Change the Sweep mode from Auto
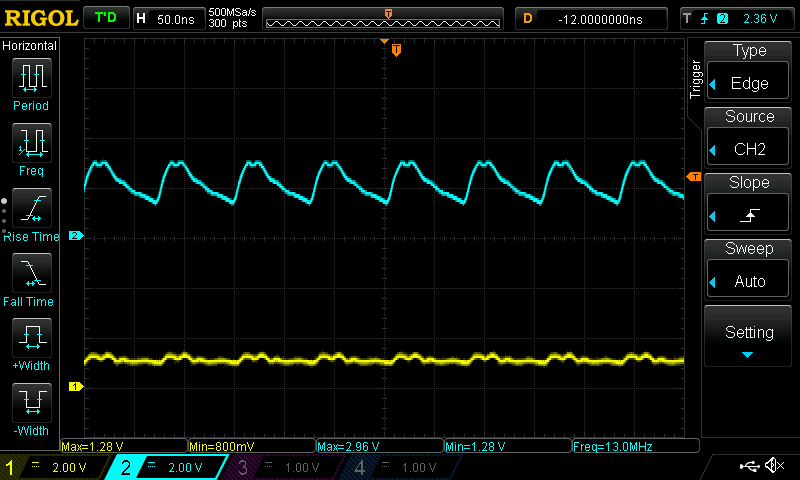The width and height of the screenshot is (800, 480). tap(749, 269)
